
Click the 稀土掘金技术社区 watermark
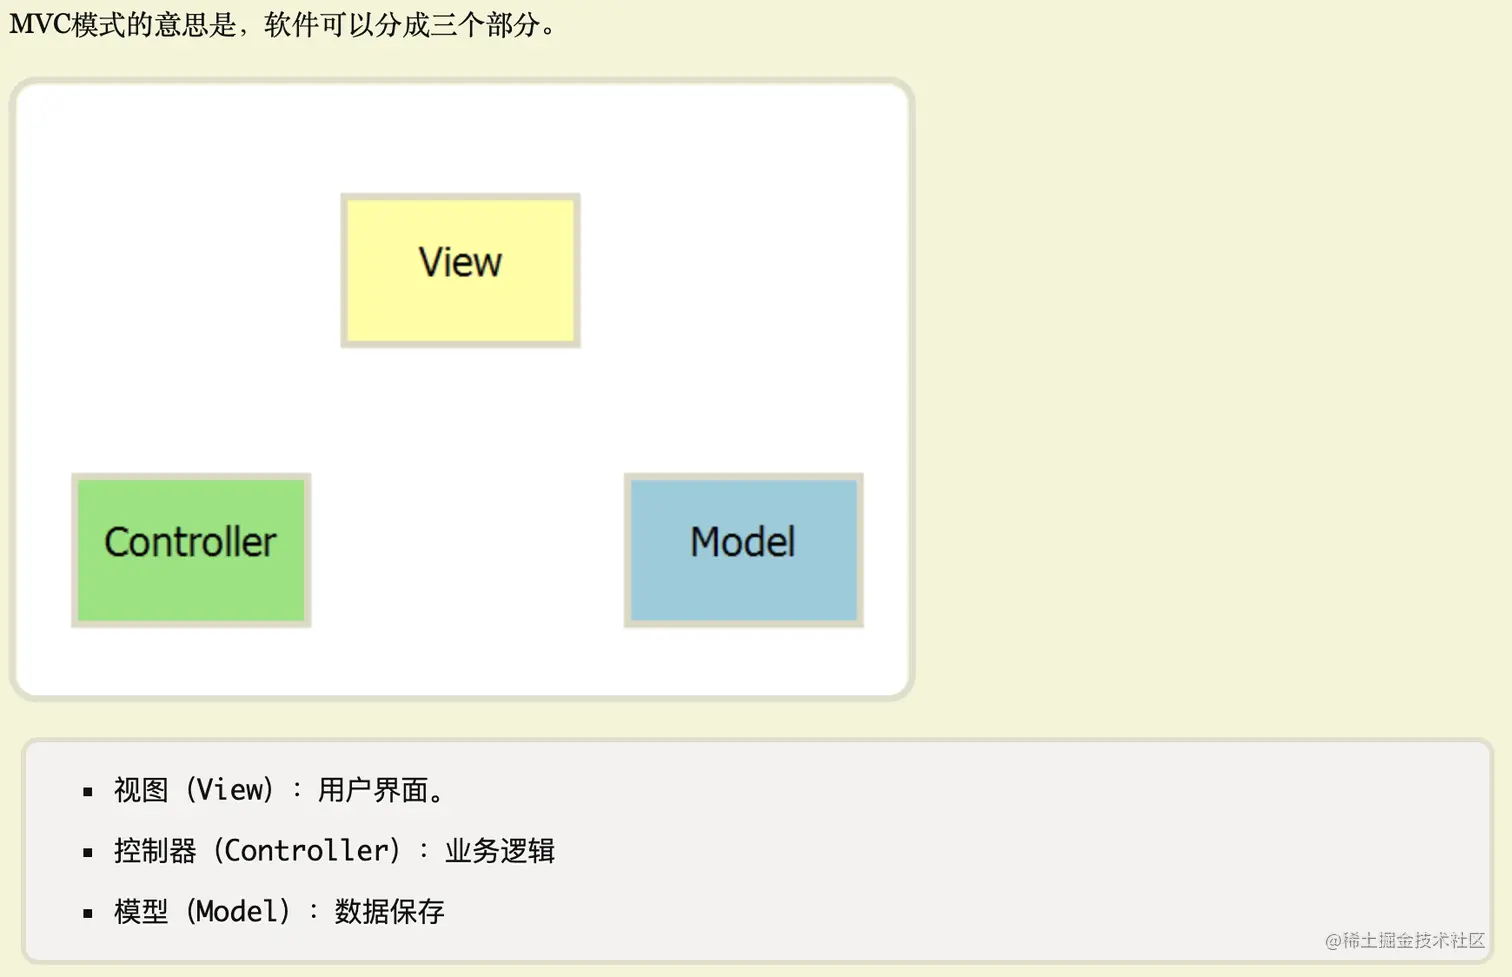pyautogui.click(x=1405, y=940)
